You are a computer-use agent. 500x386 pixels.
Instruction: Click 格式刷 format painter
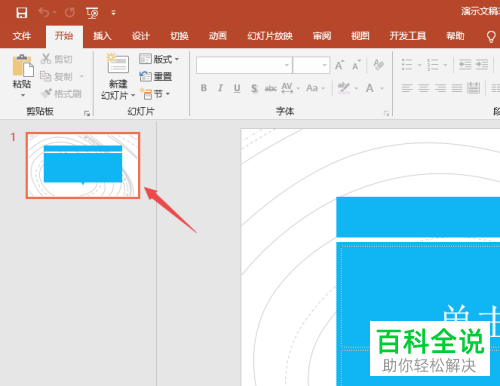click(61, 94)
